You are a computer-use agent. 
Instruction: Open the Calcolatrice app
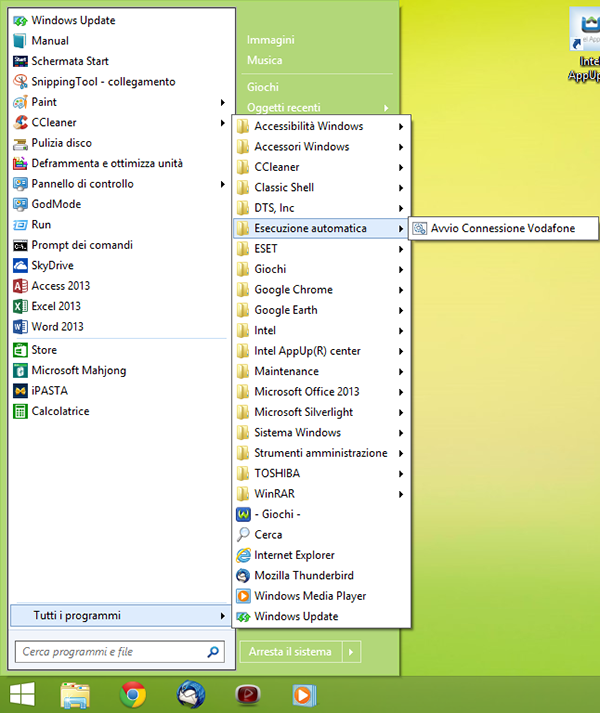tap(60, 411)
